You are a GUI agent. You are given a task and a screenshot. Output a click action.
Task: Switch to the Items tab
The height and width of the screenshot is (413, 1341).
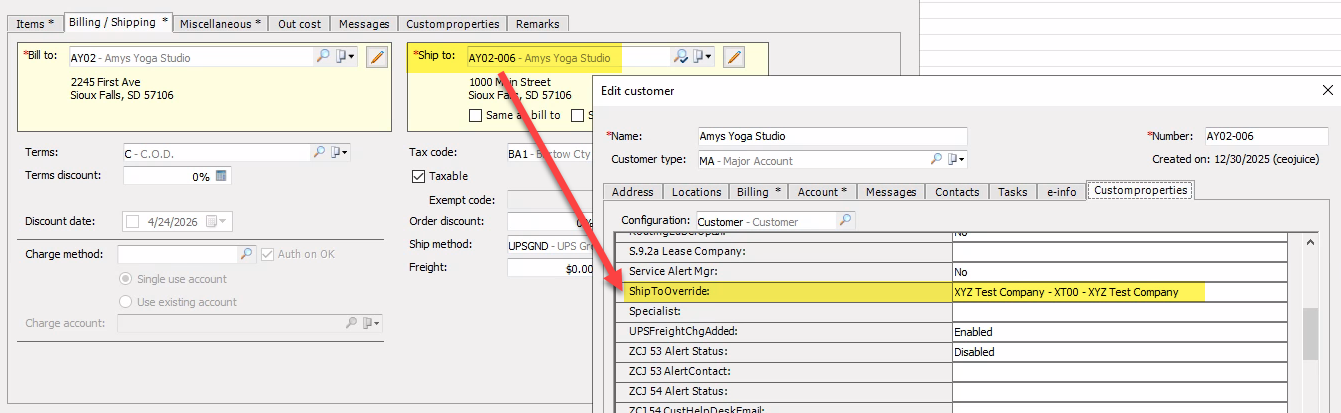[36, 23]
